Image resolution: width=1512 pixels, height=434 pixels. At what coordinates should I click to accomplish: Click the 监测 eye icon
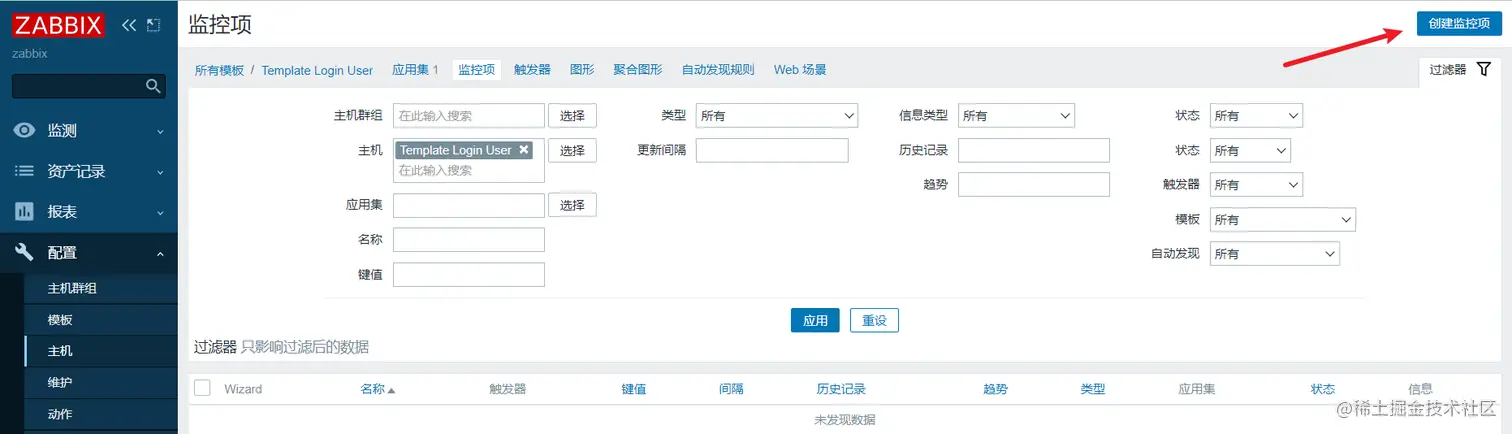pos(24,130)
